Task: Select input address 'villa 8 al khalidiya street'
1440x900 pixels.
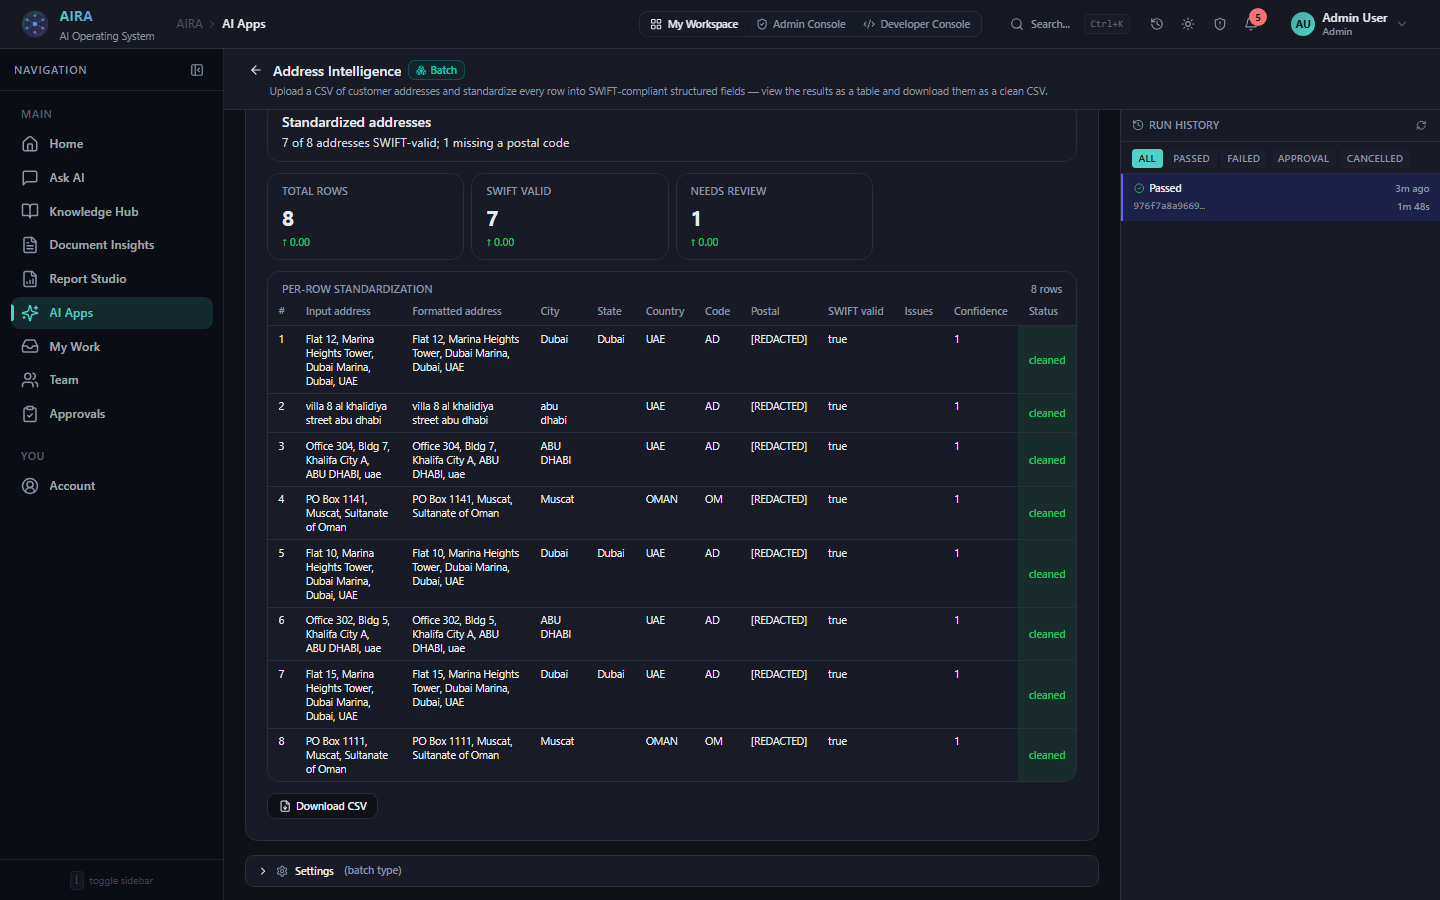Action: tap(346, 413)
